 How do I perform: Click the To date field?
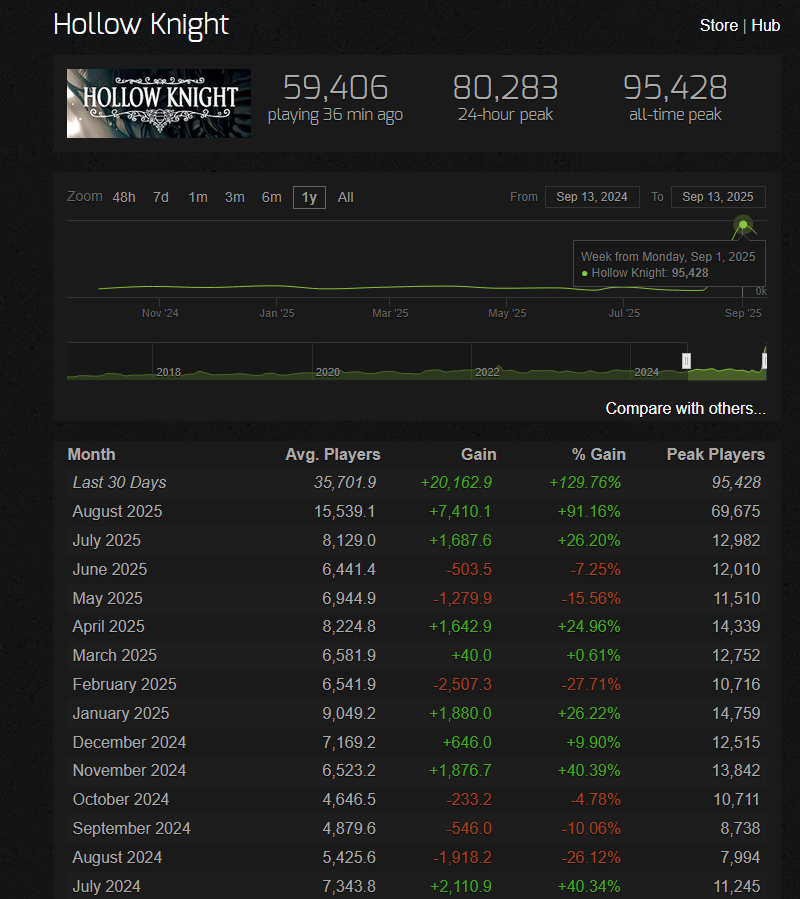pyautogui.click(x=718, y=197)
